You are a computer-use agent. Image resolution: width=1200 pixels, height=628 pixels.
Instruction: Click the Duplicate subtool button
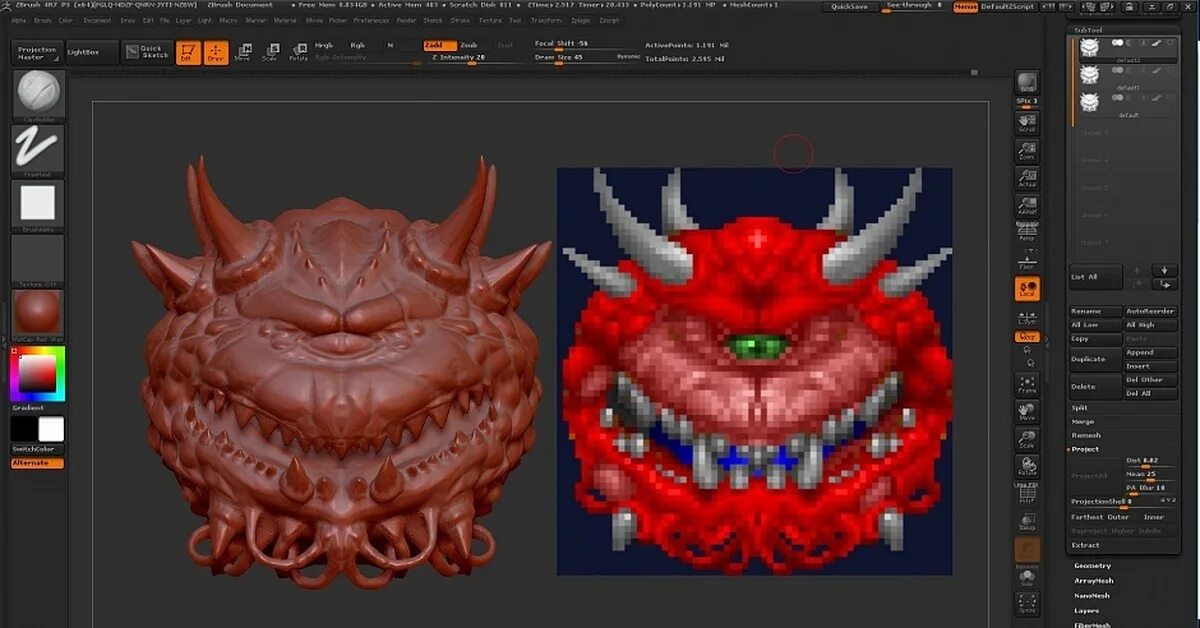click(x=1094, y=359)
